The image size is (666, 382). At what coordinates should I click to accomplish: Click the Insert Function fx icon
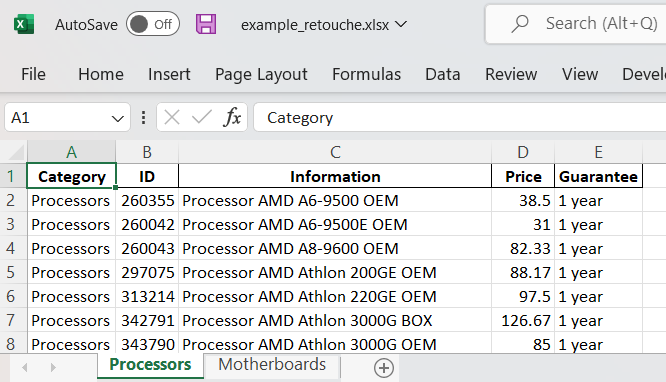232,117
